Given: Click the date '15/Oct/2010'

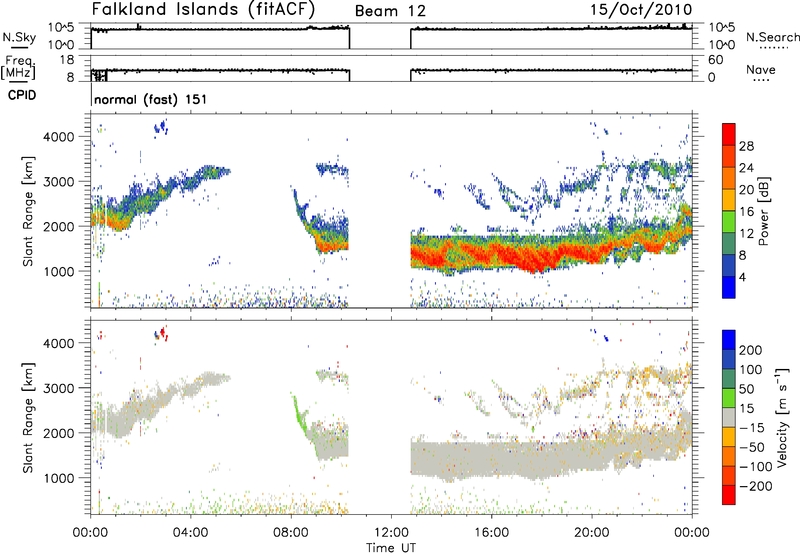Looking at the screenshot, I should (x=641, y=10).
